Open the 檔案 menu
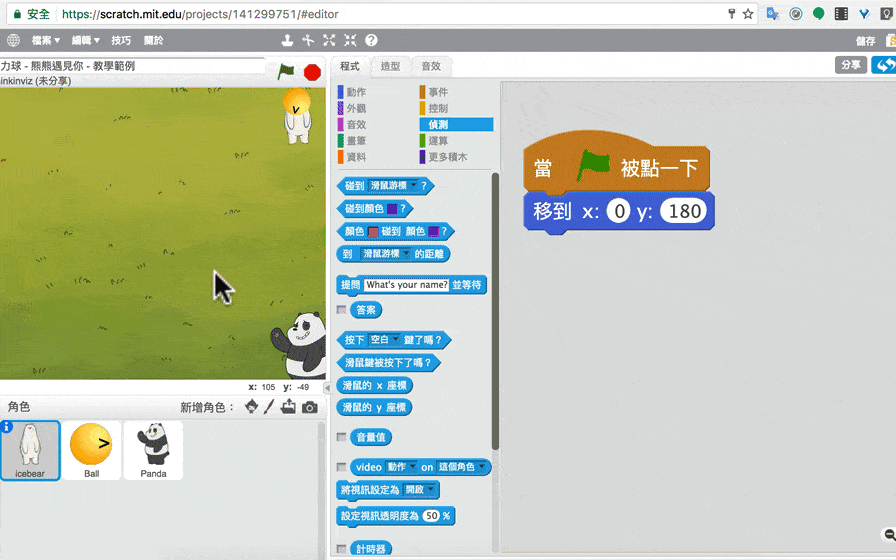 coord(46,40)
